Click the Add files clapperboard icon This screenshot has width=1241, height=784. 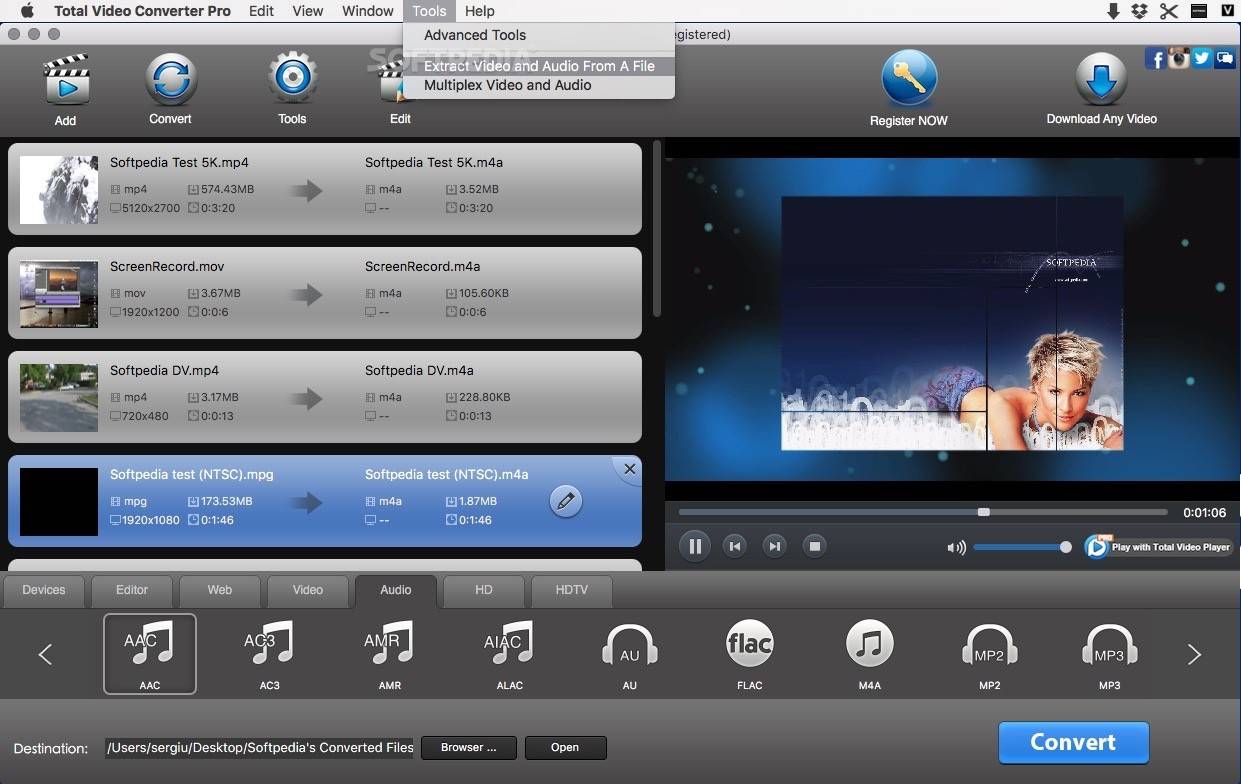click(66, 80)
